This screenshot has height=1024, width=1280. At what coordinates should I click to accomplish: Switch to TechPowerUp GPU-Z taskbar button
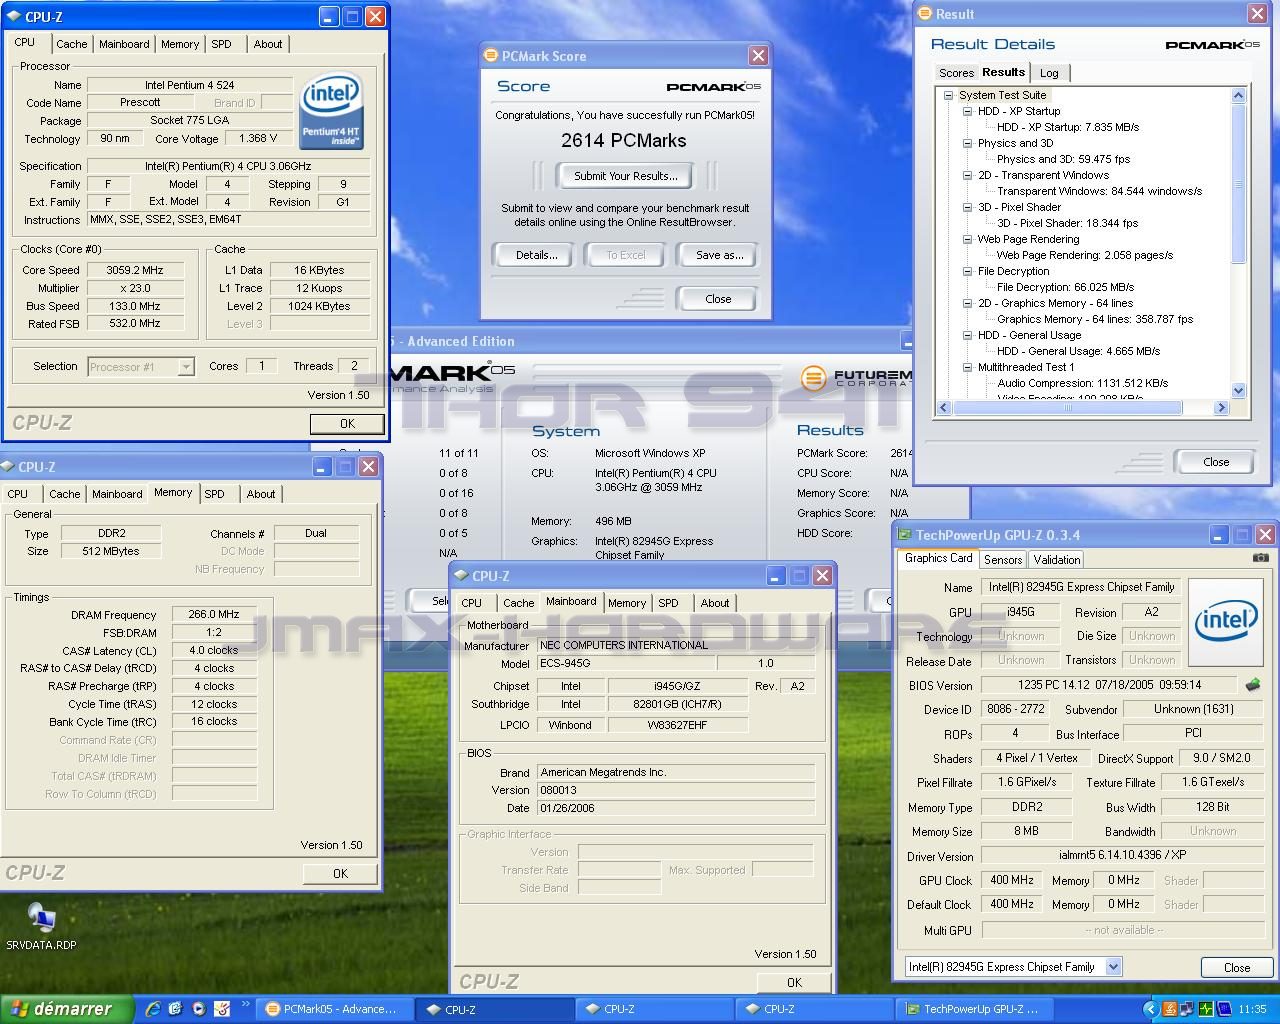point(973,1009)
